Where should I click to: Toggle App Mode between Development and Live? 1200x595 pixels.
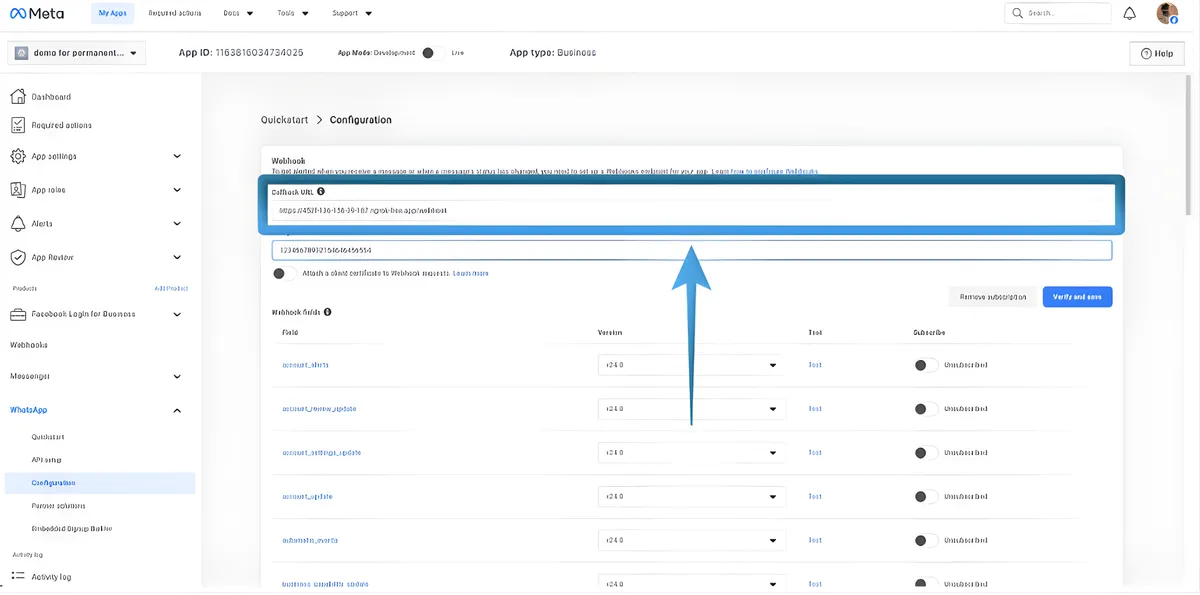432,53
